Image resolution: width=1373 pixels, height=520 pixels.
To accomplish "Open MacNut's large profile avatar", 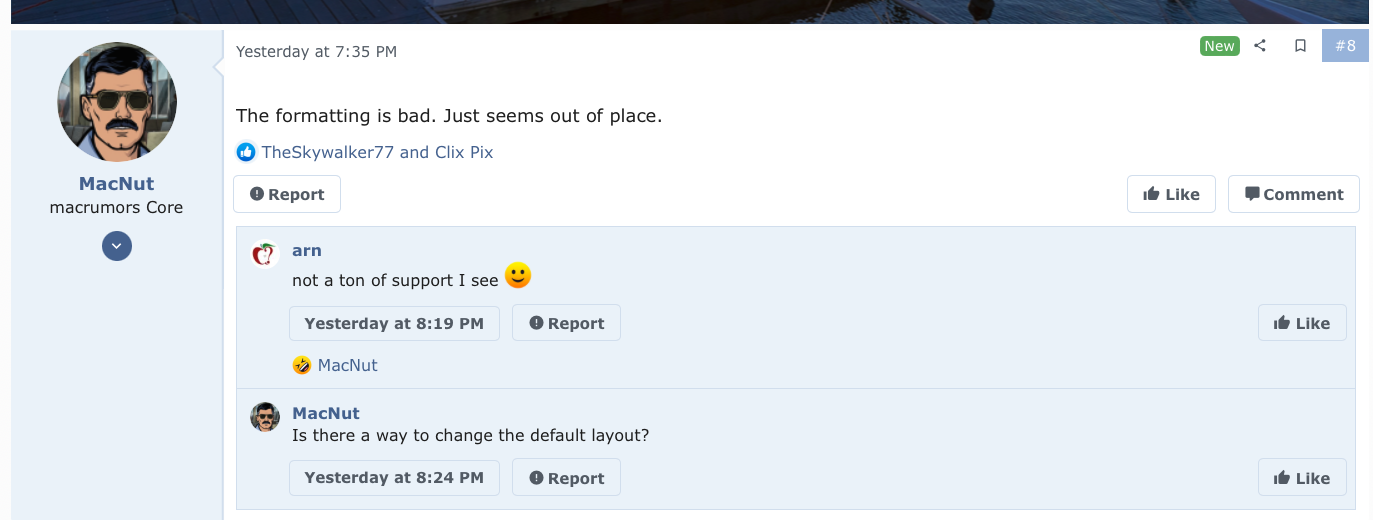I will [x=117, y=102].
